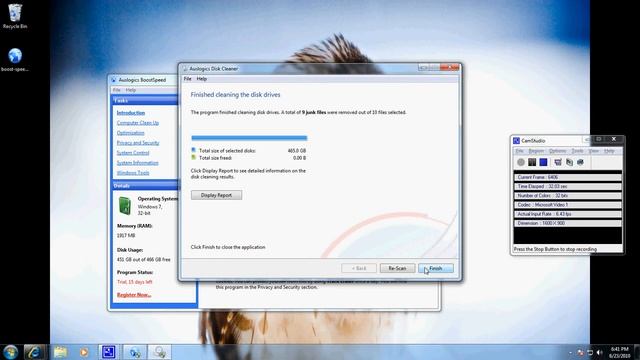640x360 pixels.
Task: Click the fifth CamStudio toolbar icon
Action: pyautogui.click(x=569, y=162)
